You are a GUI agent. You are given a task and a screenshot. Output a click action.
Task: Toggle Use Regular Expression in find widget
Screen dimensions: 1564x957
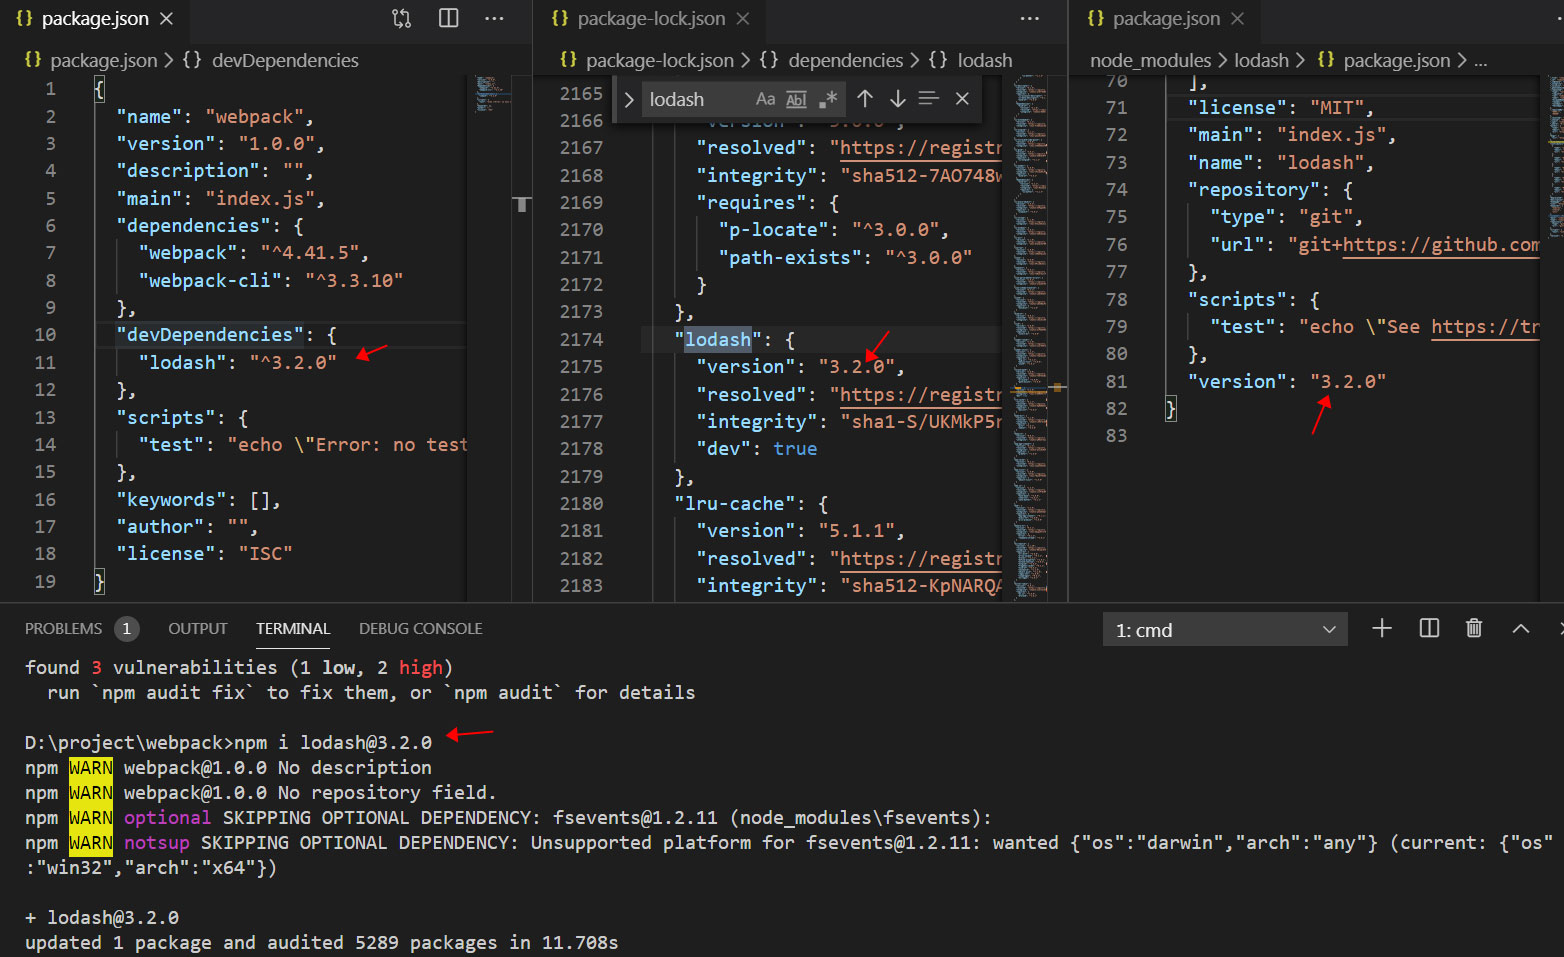[828, 99]
